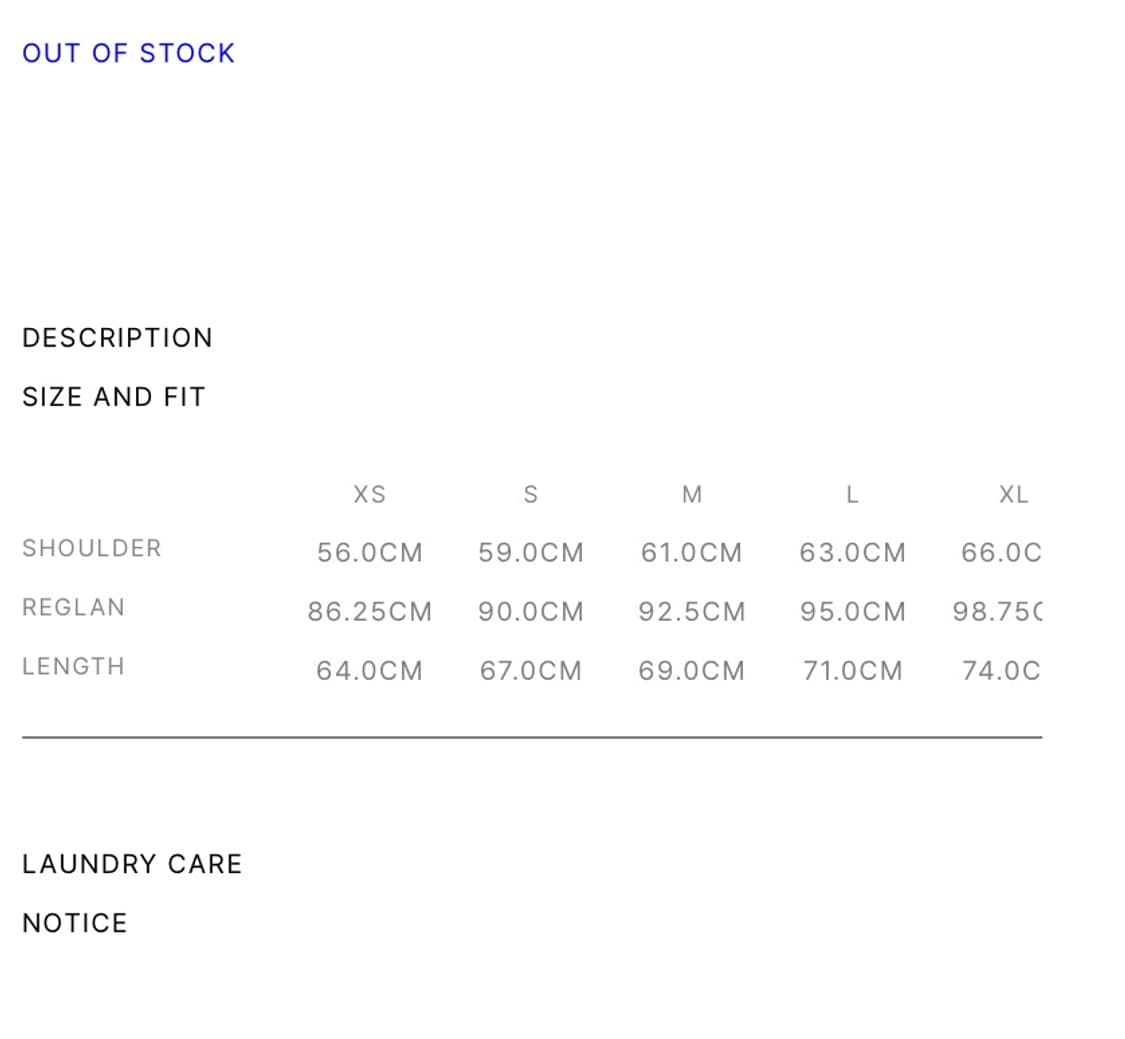The width and height of the screenshot is (1125, 1039).
Task: Select the XL size column header
Action: [x=1013, y=494]
